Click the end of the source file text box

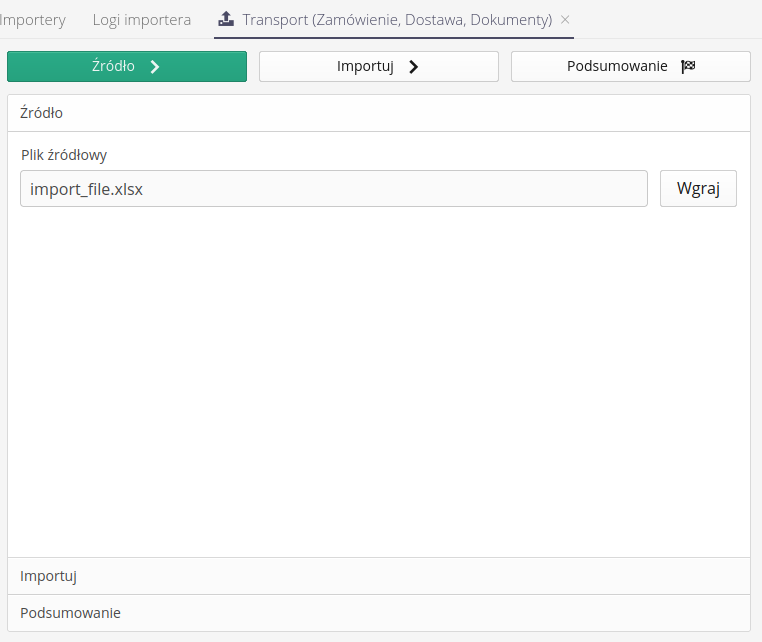[630, 188]
